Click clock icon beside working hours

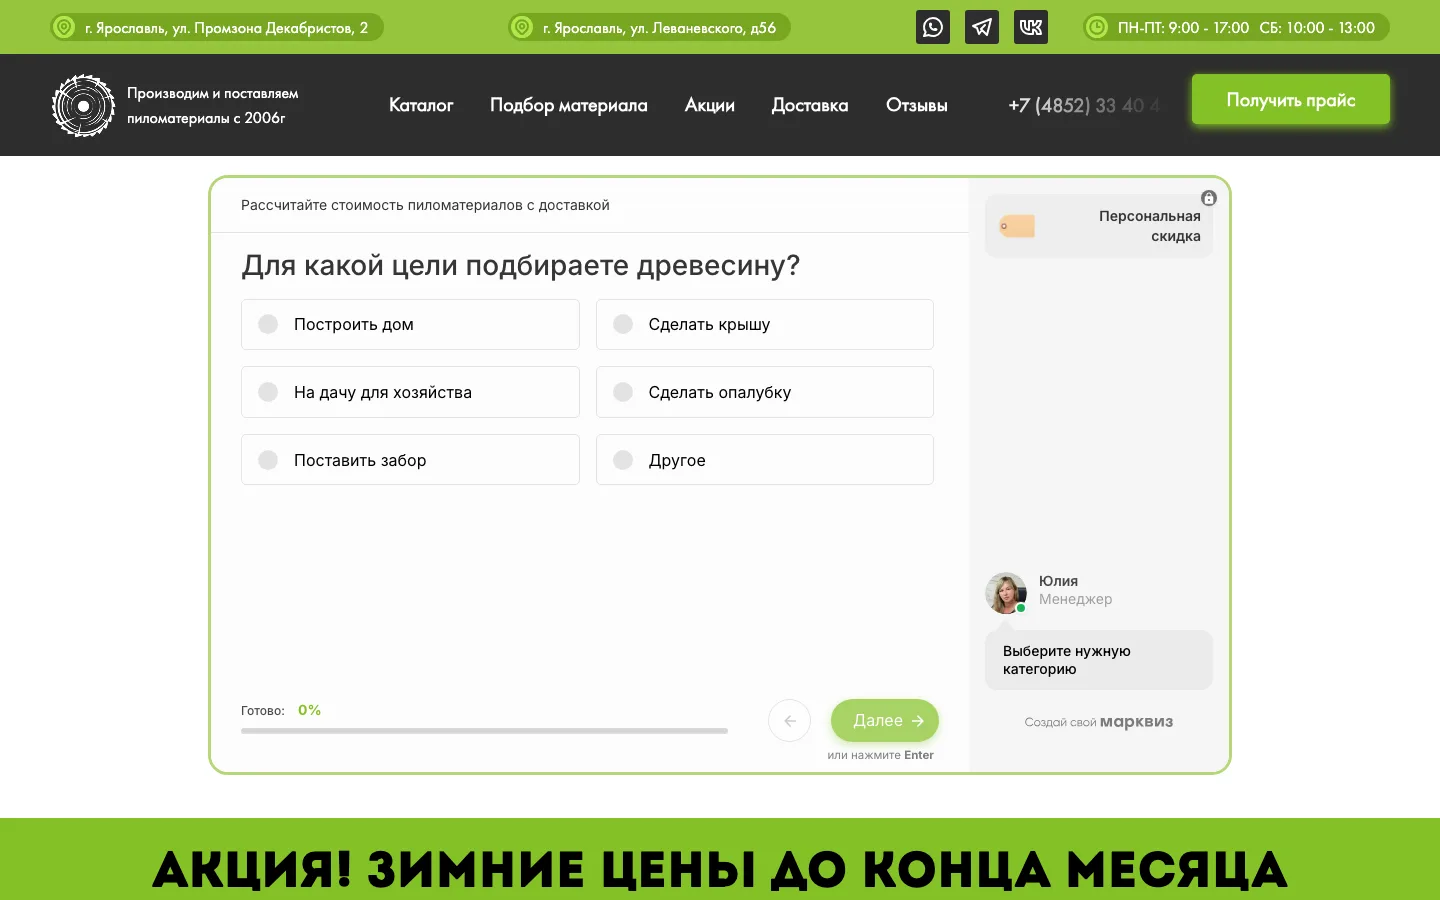click(x=1097, y=28)
